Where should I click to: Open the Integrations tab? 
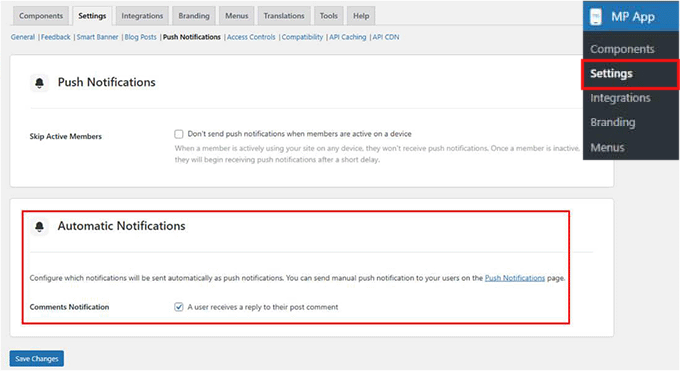142,16
